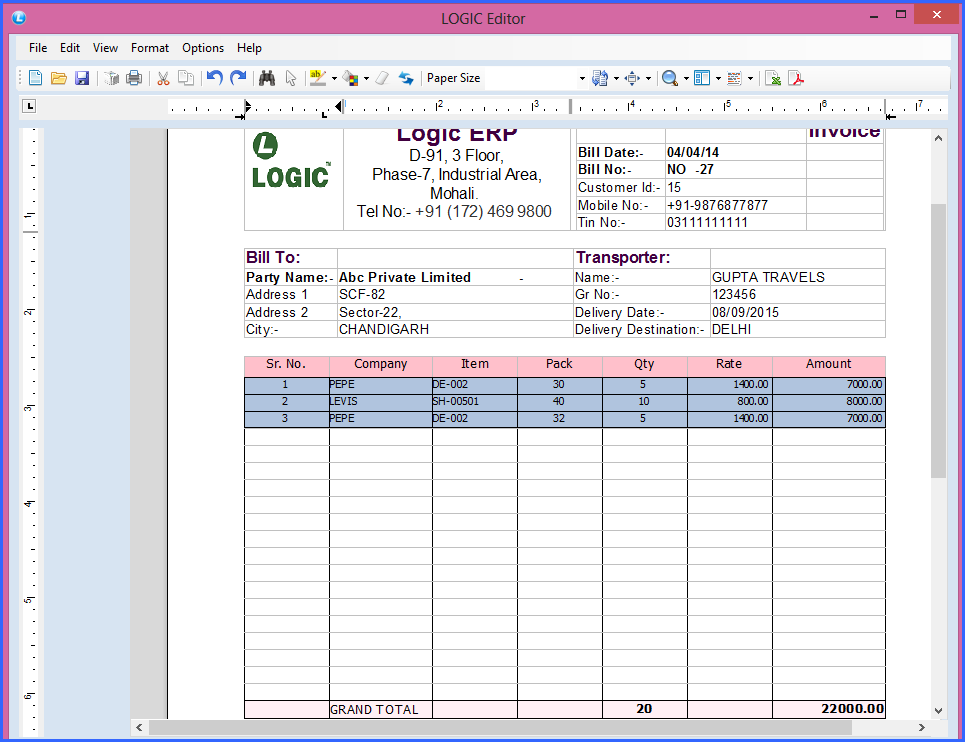This screenshot has height=742, width=965.
Task: Open print preview icon
Action: coord(111,78)
